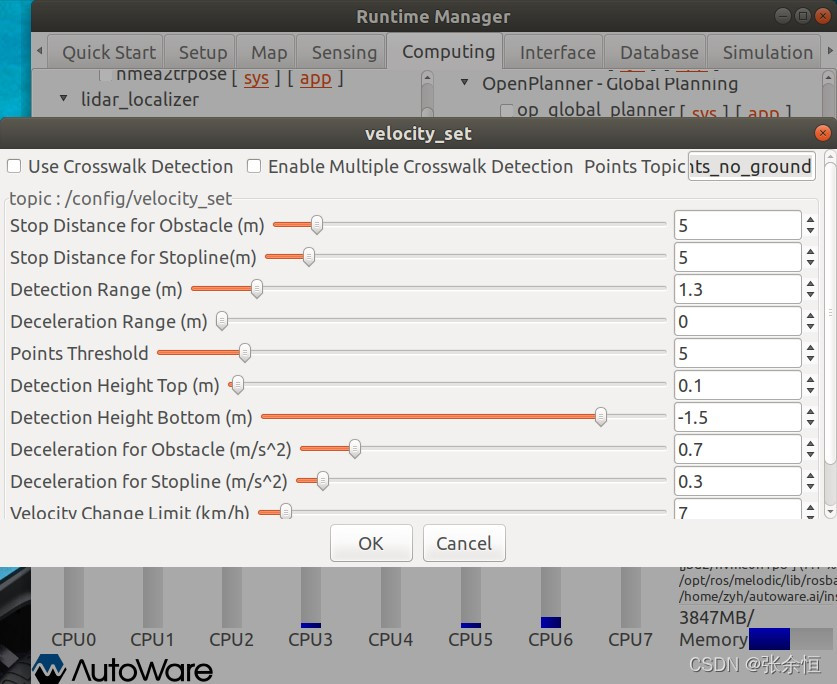Screen dimensions: 837x684
Task: Maximize the Runtime Manager window
Action: tap(802, 16)
